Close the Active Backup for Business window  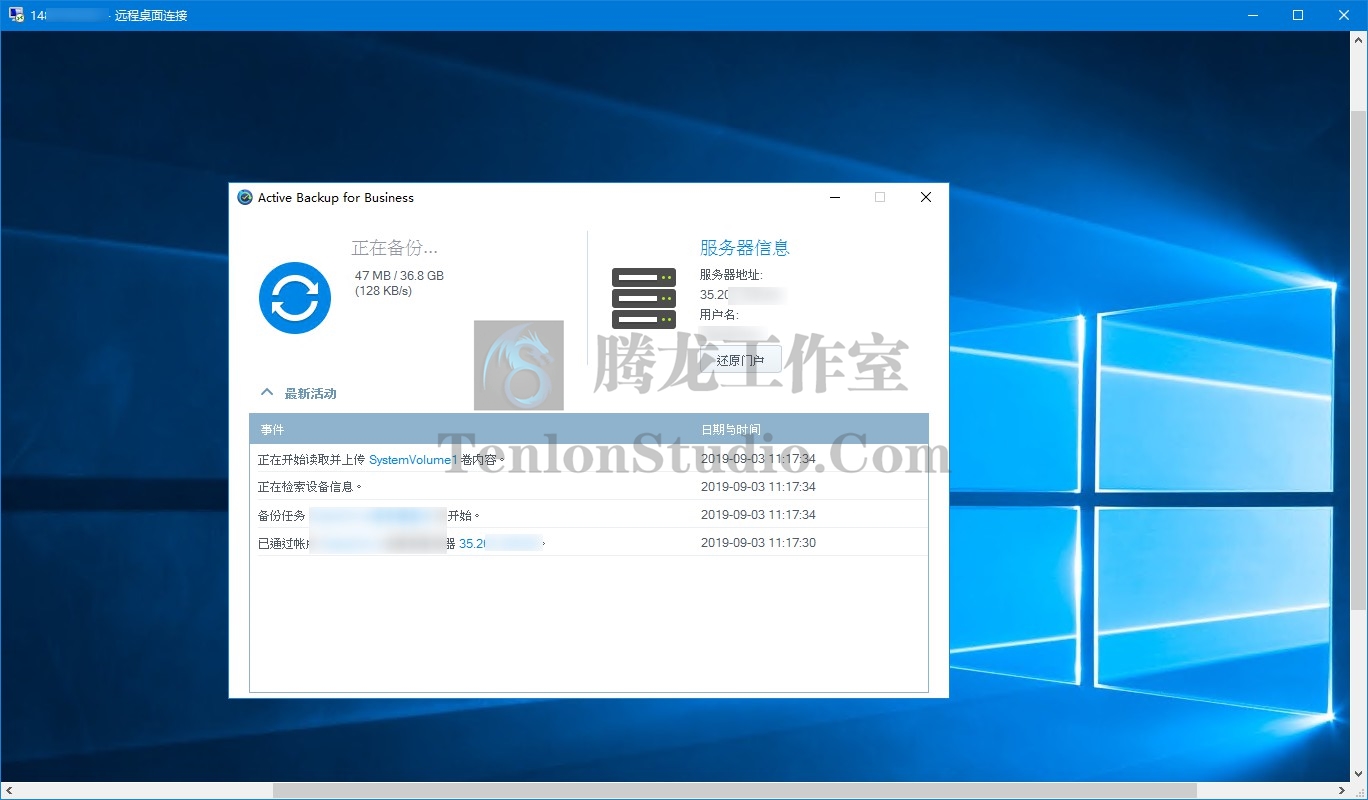coord(926,197)
